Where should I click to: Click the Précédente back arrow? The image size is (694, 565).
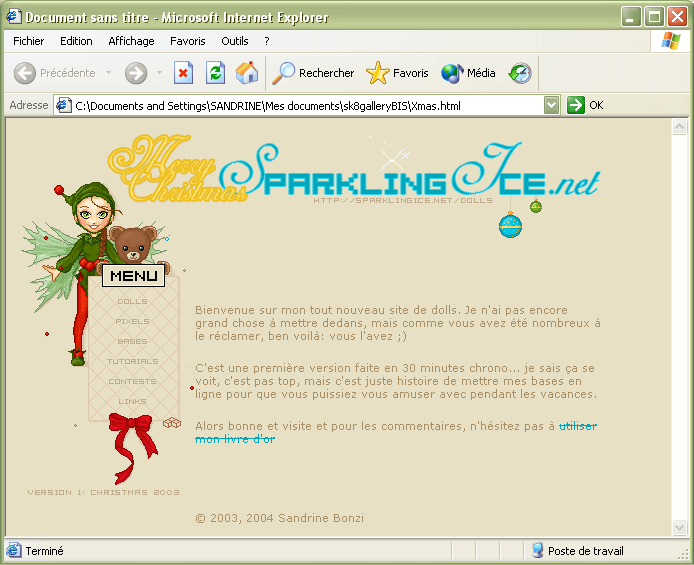pos(56,73)
